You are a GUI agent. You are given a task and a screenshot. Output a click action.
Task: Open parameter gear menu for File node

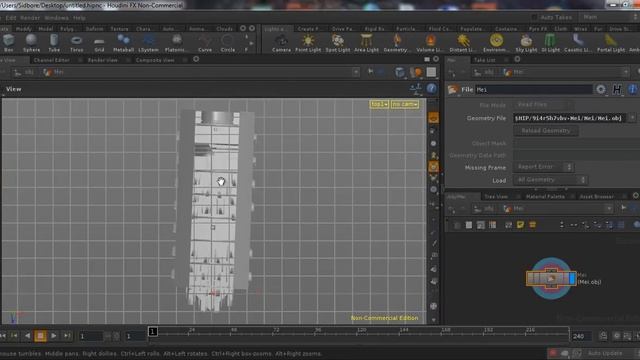(x=601, y=89)
